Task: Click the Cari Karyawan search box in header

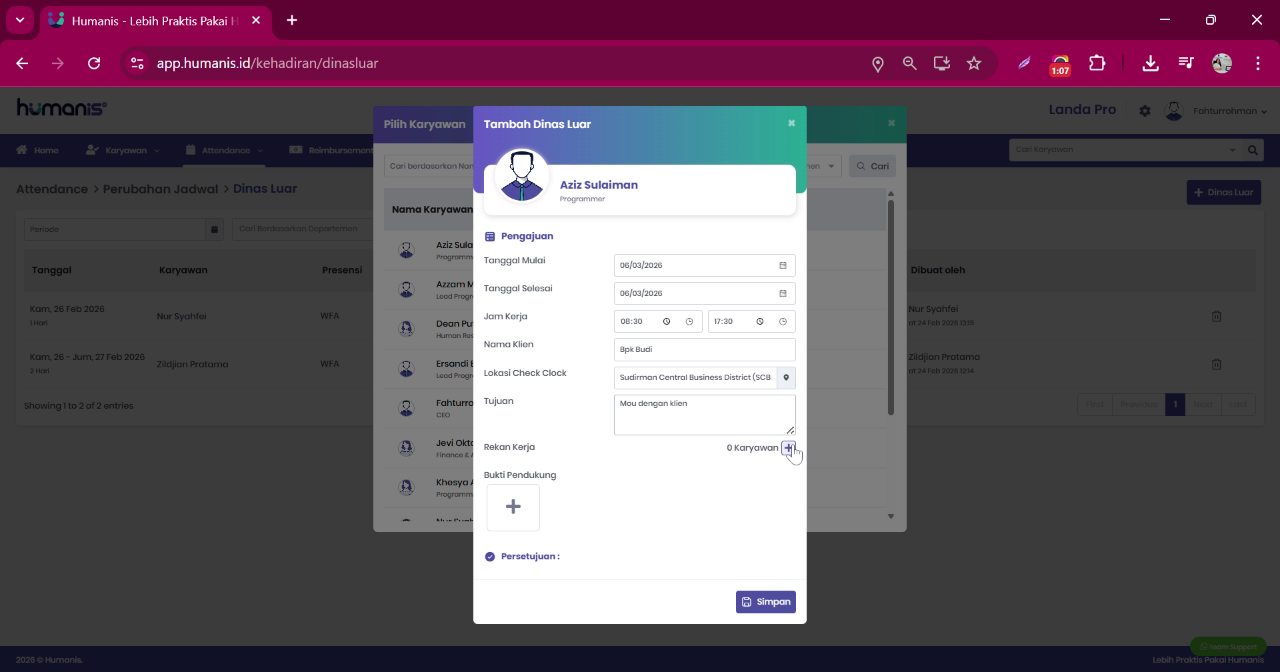Action: click(1125, 150)
